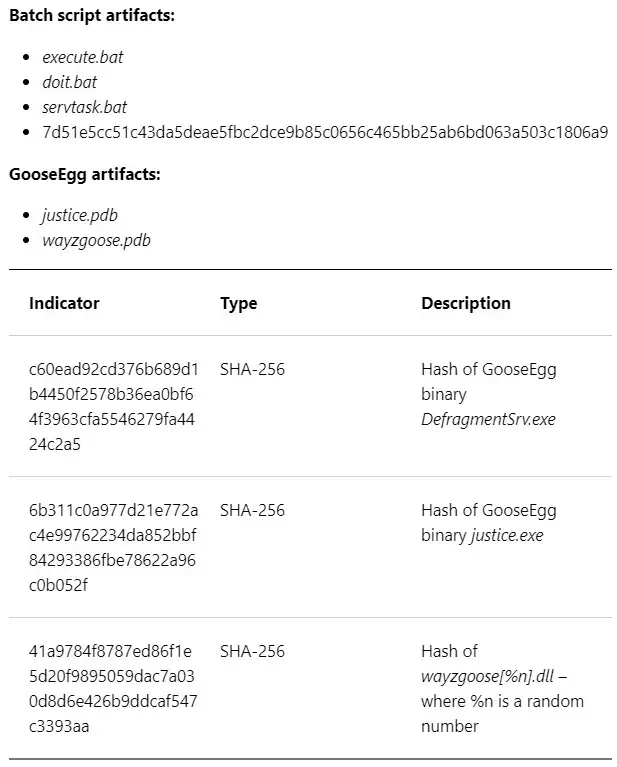Click SHA-256 in the justice.exe row
617x767 pixels.
[x=252, y=511]
